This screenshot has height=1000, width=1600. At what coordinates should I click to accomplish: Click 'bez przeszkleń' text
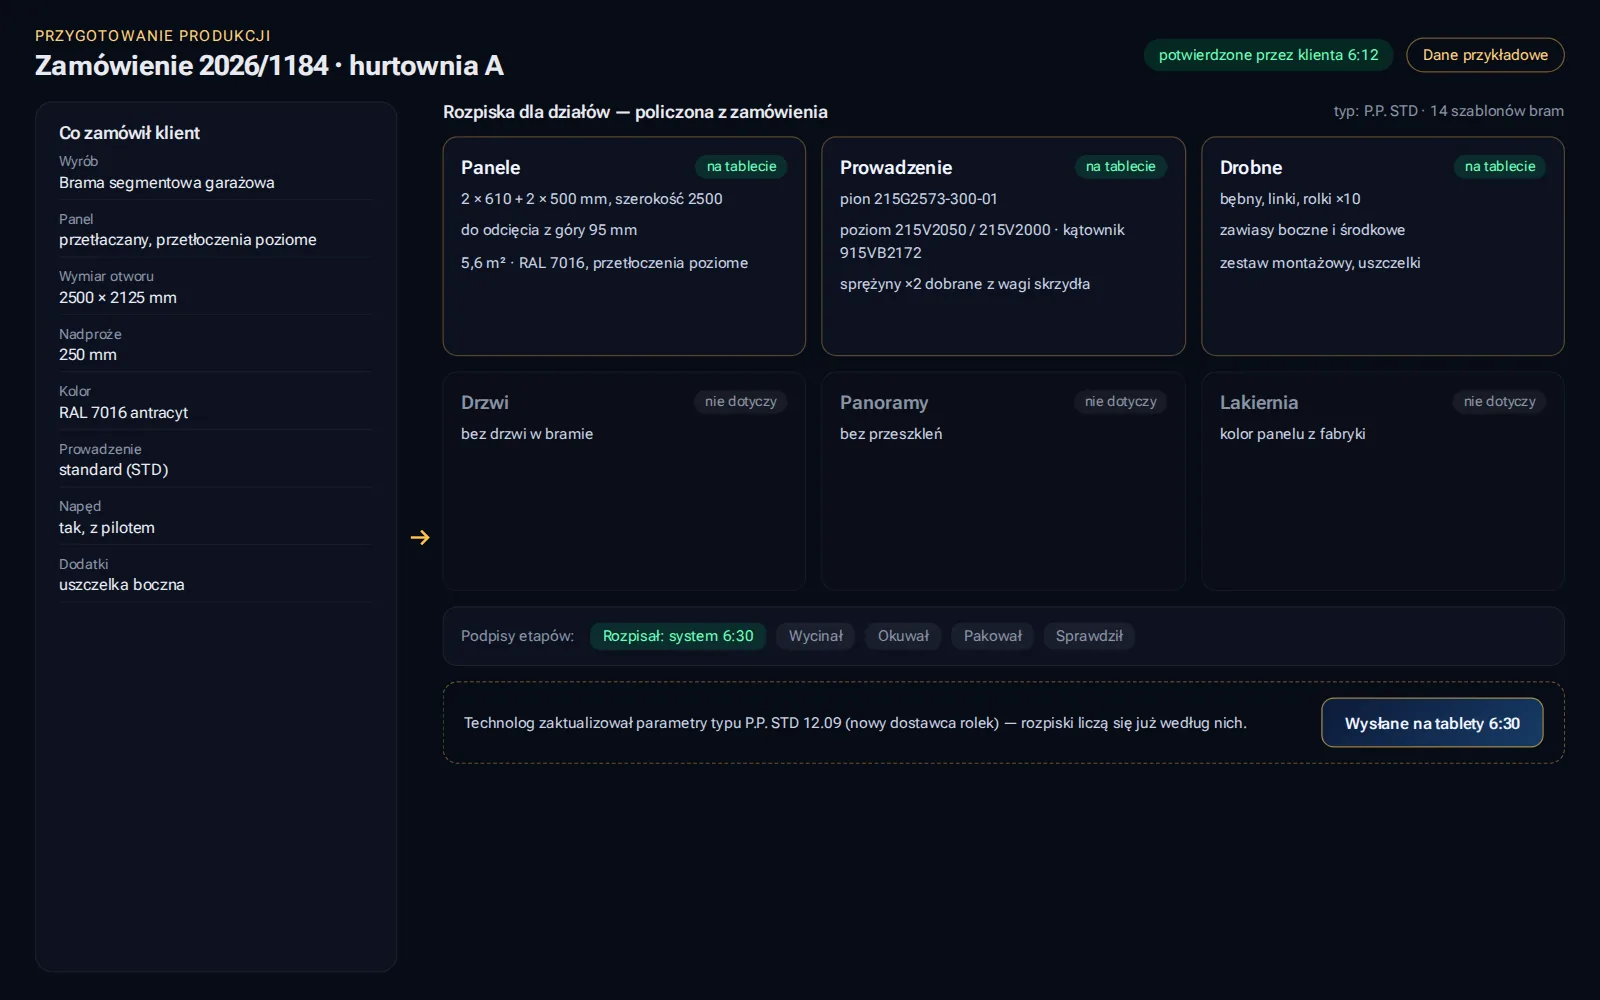point(891,434)
